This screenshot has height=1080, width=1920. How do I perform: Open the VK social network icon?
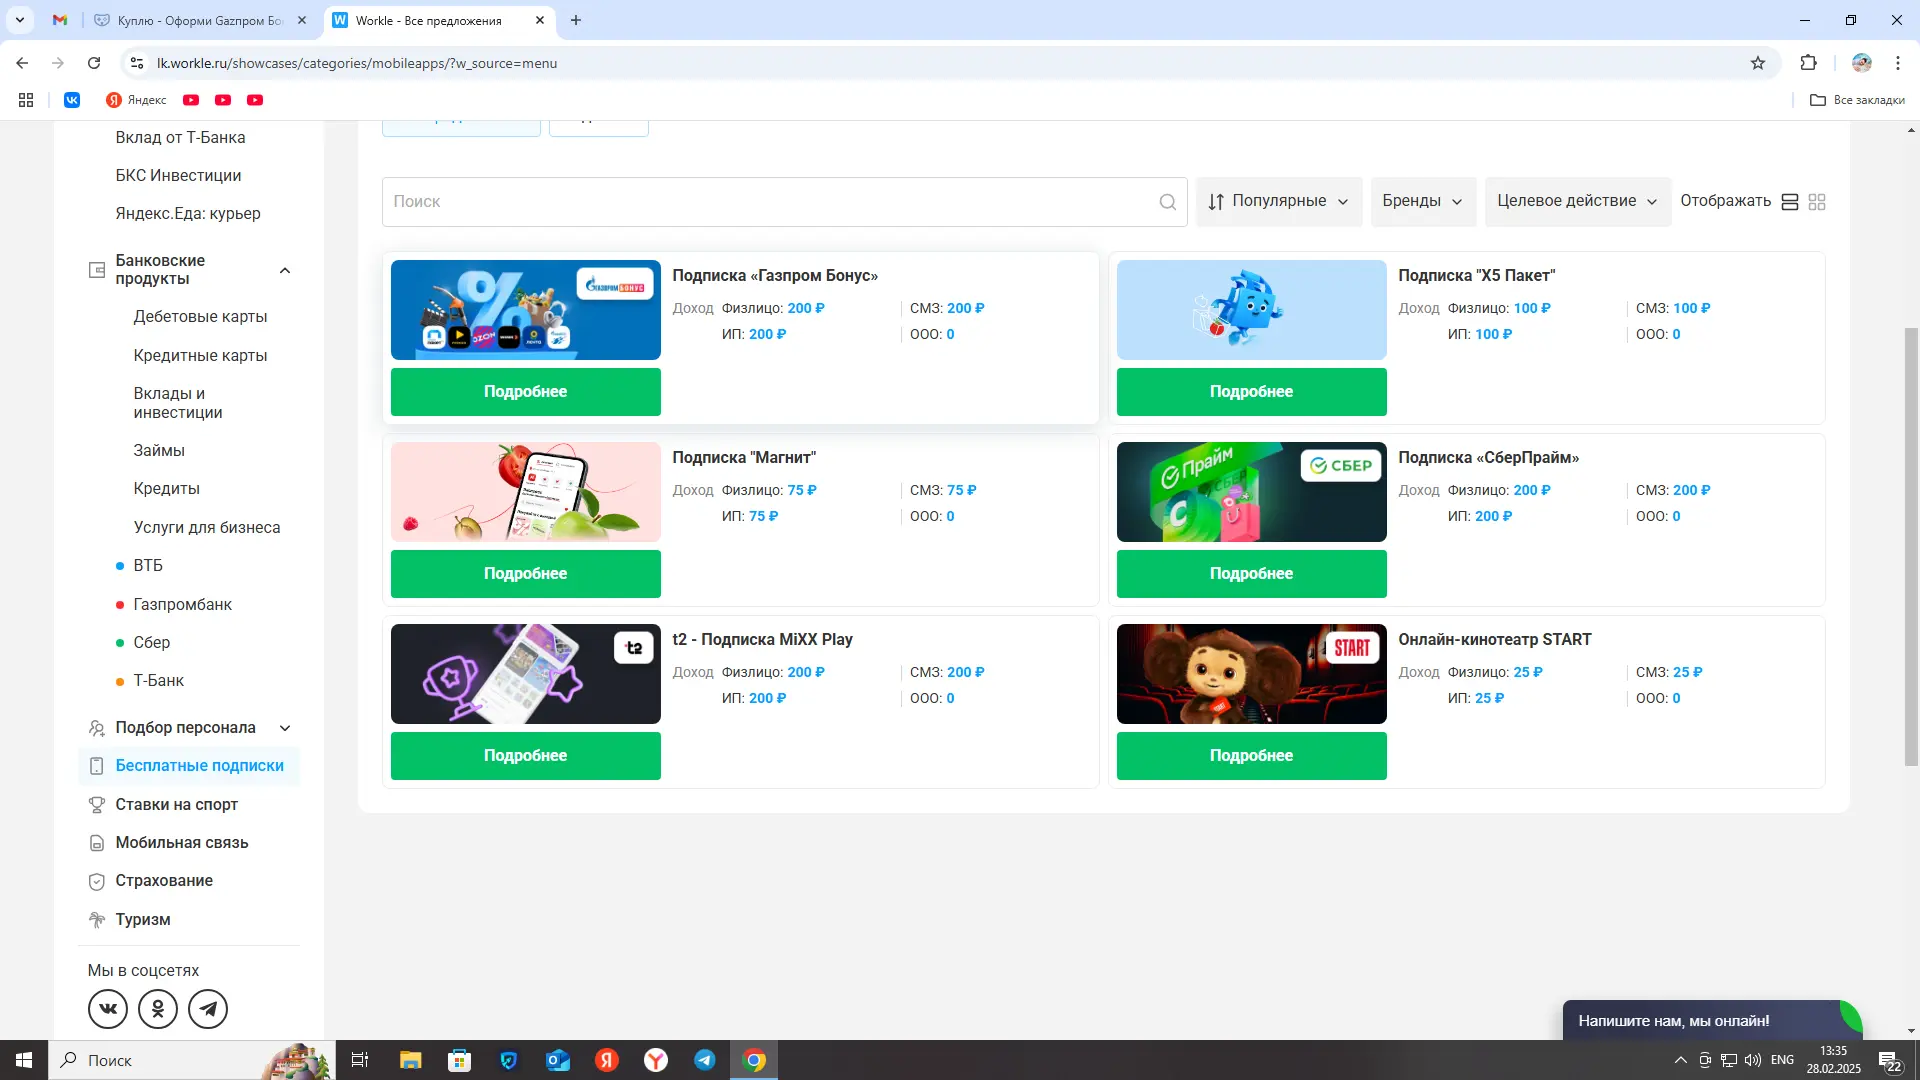[x=108, y=1008]
